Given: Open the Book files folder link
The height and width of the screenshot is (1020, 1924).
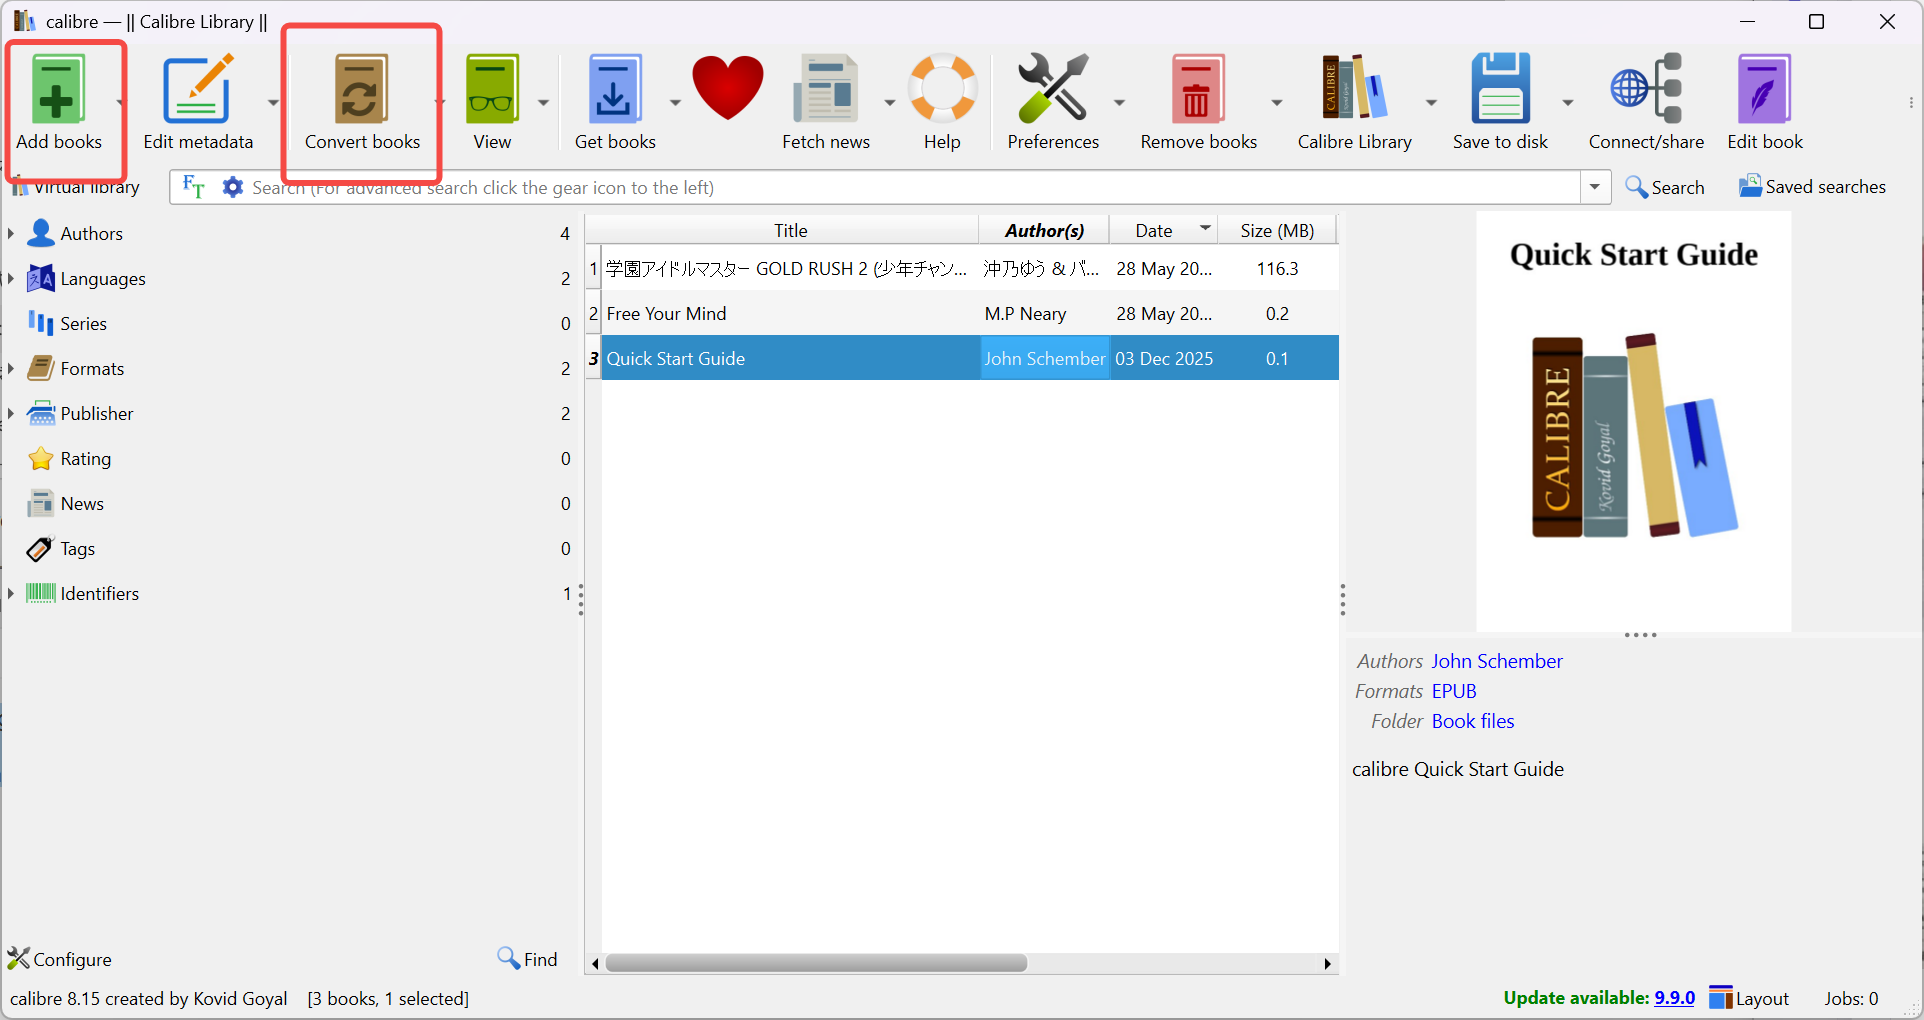Looking at the screenshot, I should 1473,721.
